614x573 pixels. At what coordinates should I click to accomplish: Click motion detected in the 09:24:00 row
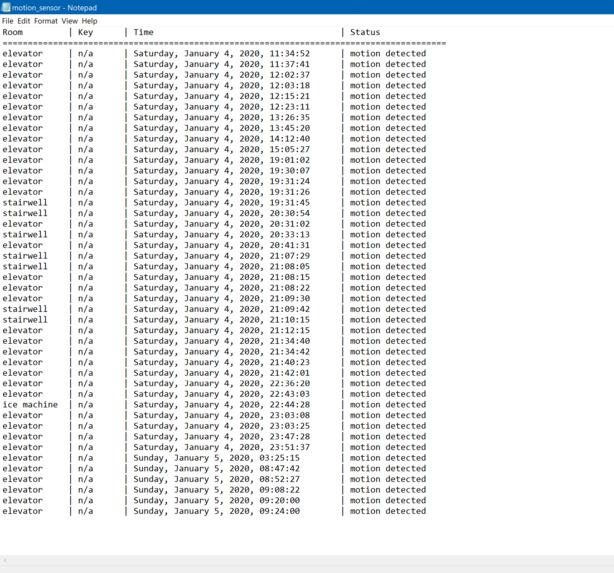(388, 511)
